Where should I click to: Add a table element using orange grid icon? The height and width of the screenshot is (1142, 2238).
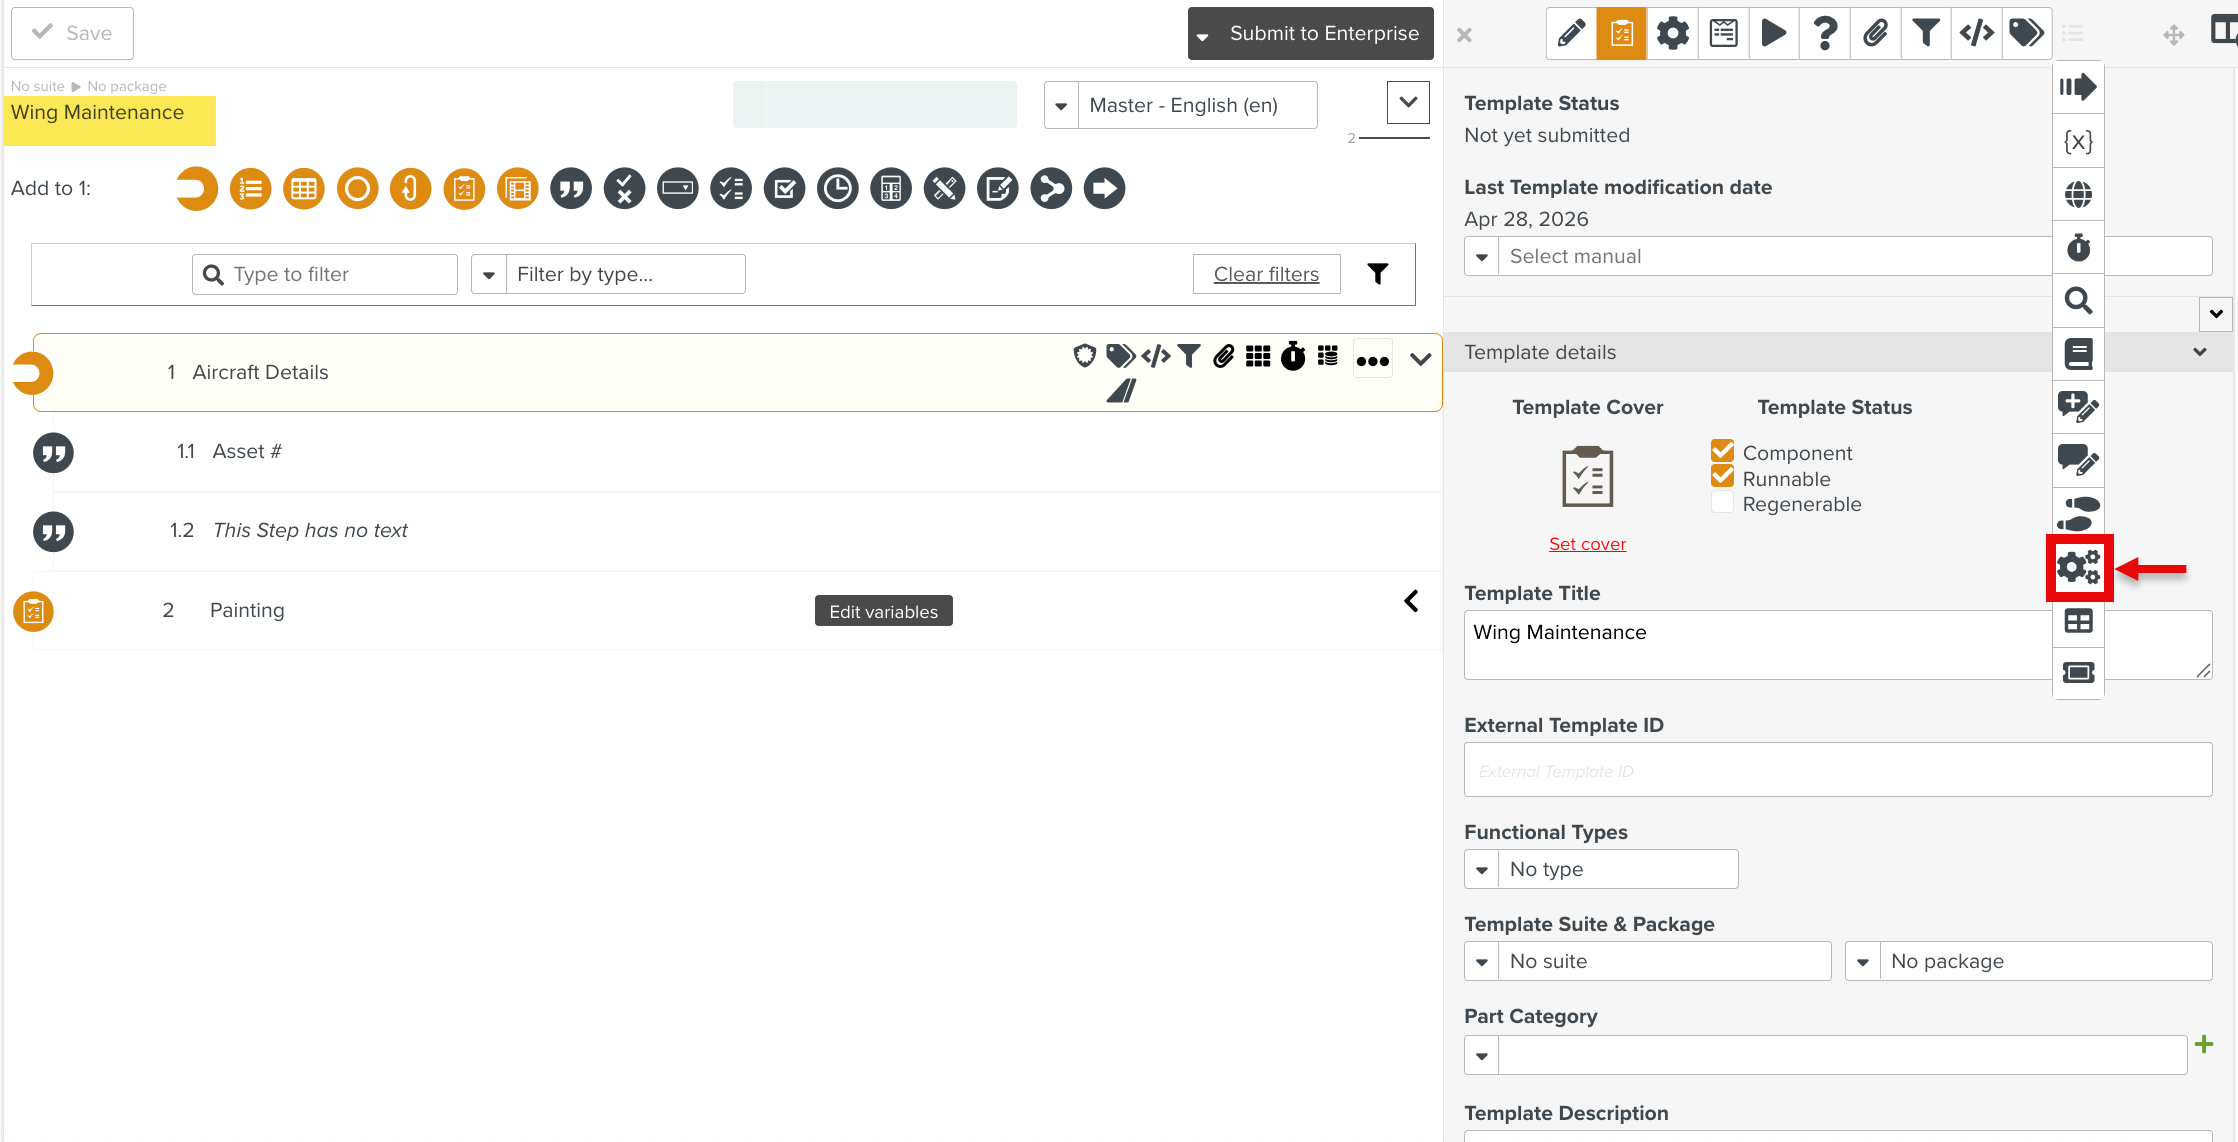click(x=304, y=188)
